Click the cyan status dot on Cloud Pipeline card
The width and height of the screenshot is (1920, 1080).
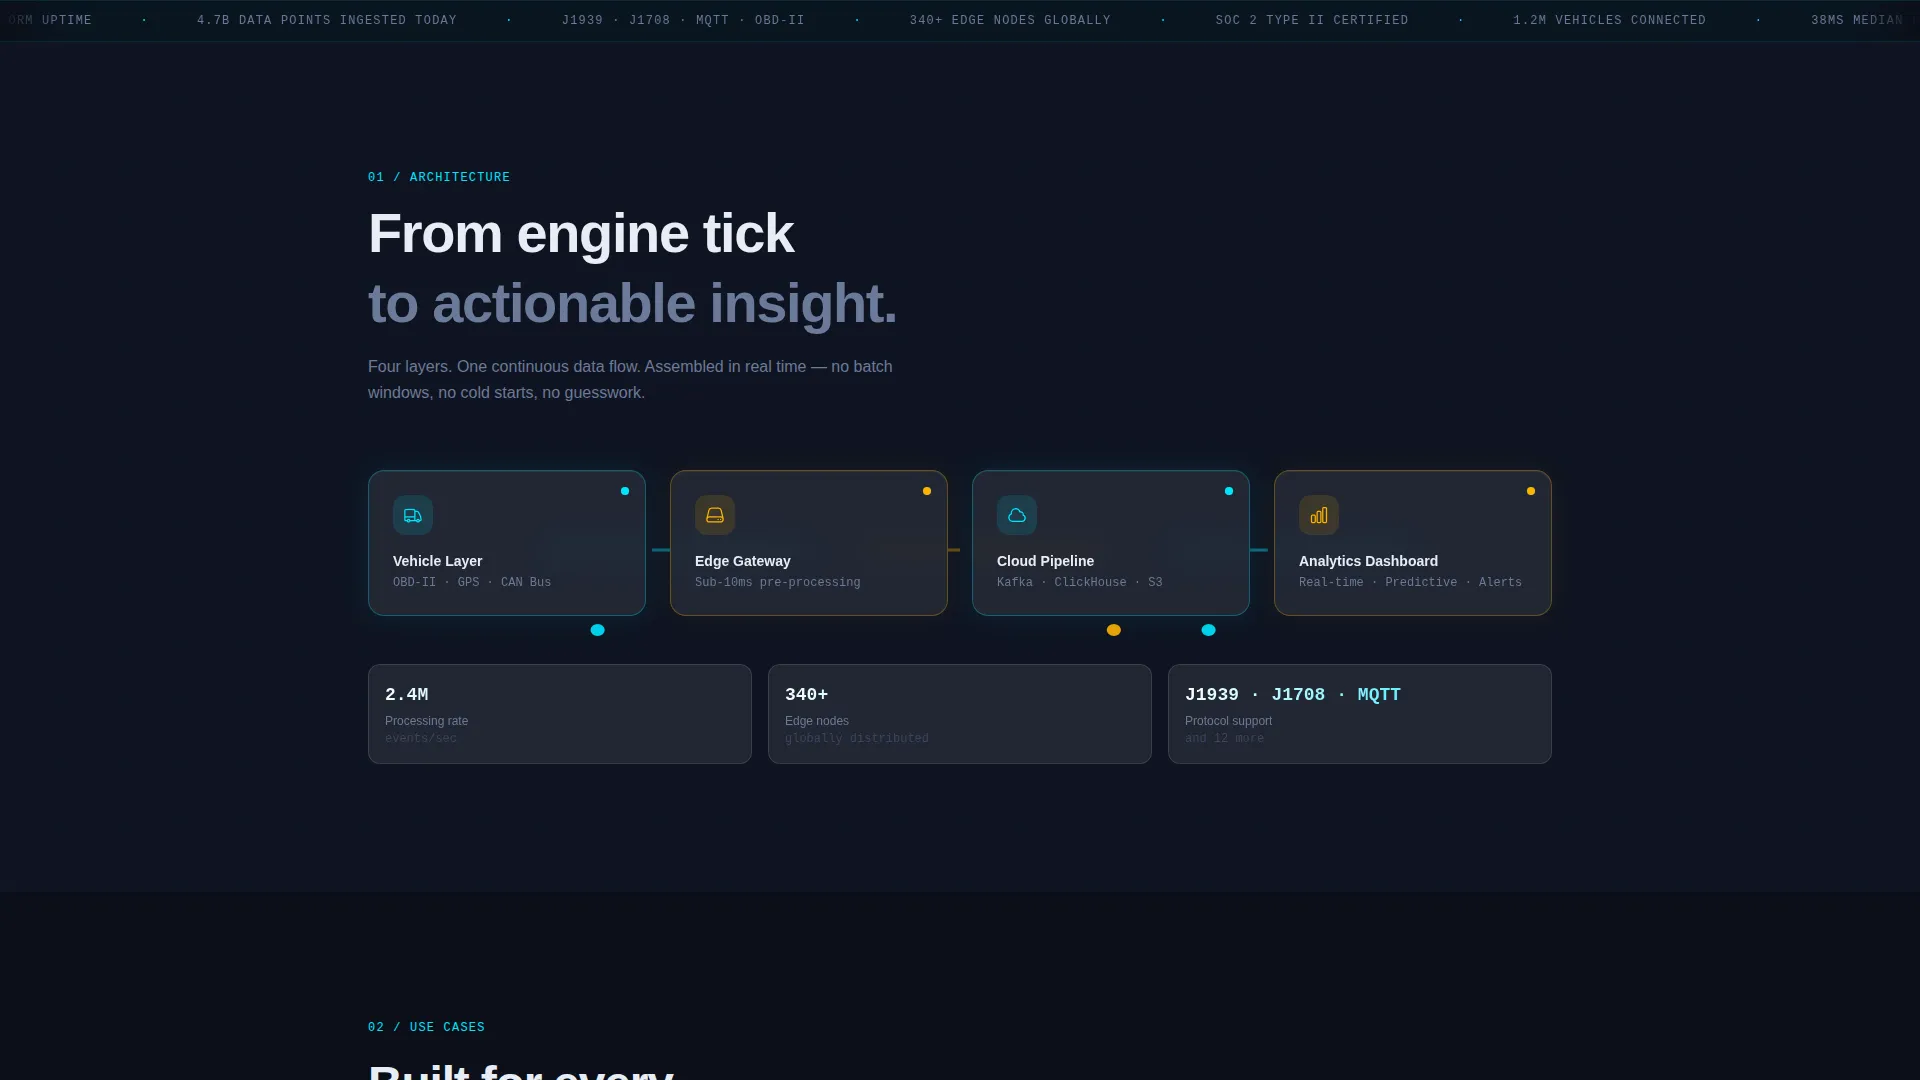(x=1229, y=491)
